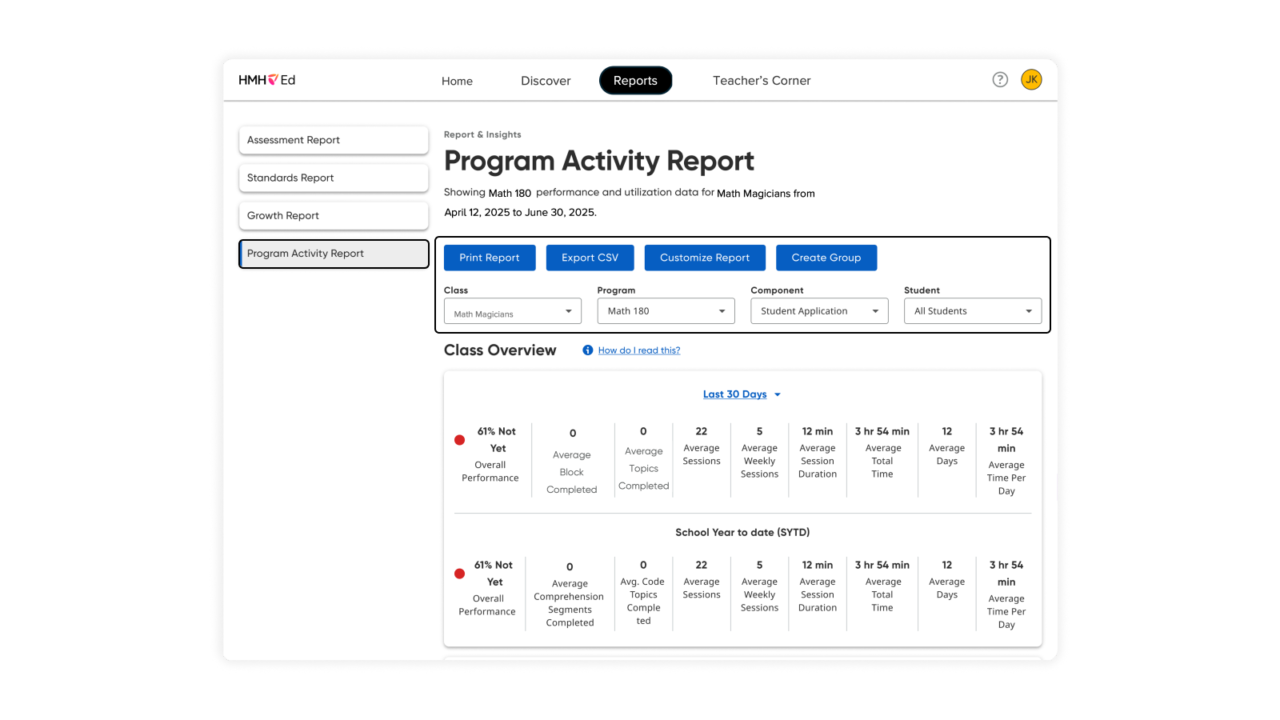Click the Customize Report button
Image resolution: width=1280 pixels, height=720 pixels.
point(705,258)
